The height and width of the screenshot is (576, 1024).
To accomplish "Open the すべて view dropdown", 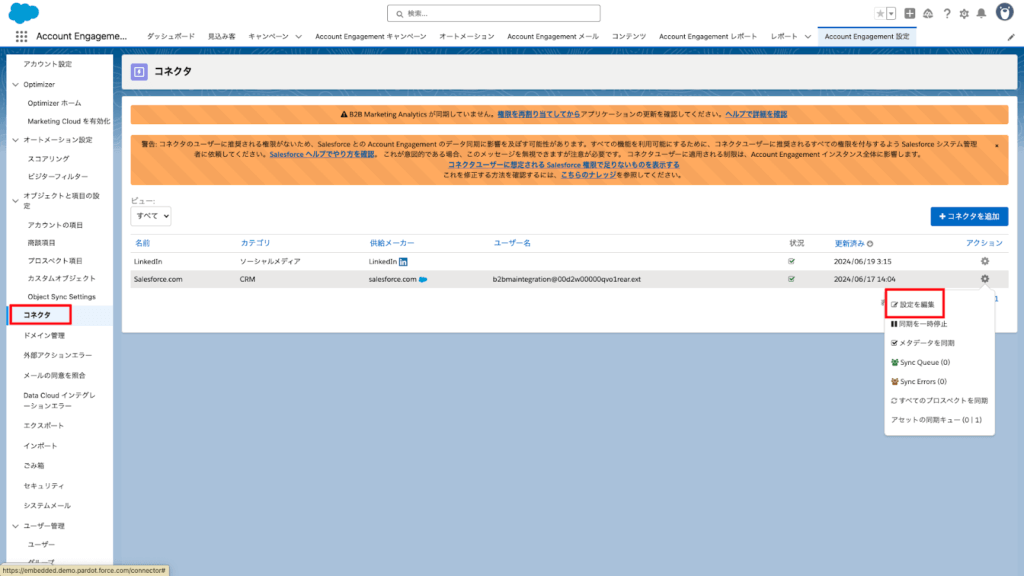I will (150, 216).
